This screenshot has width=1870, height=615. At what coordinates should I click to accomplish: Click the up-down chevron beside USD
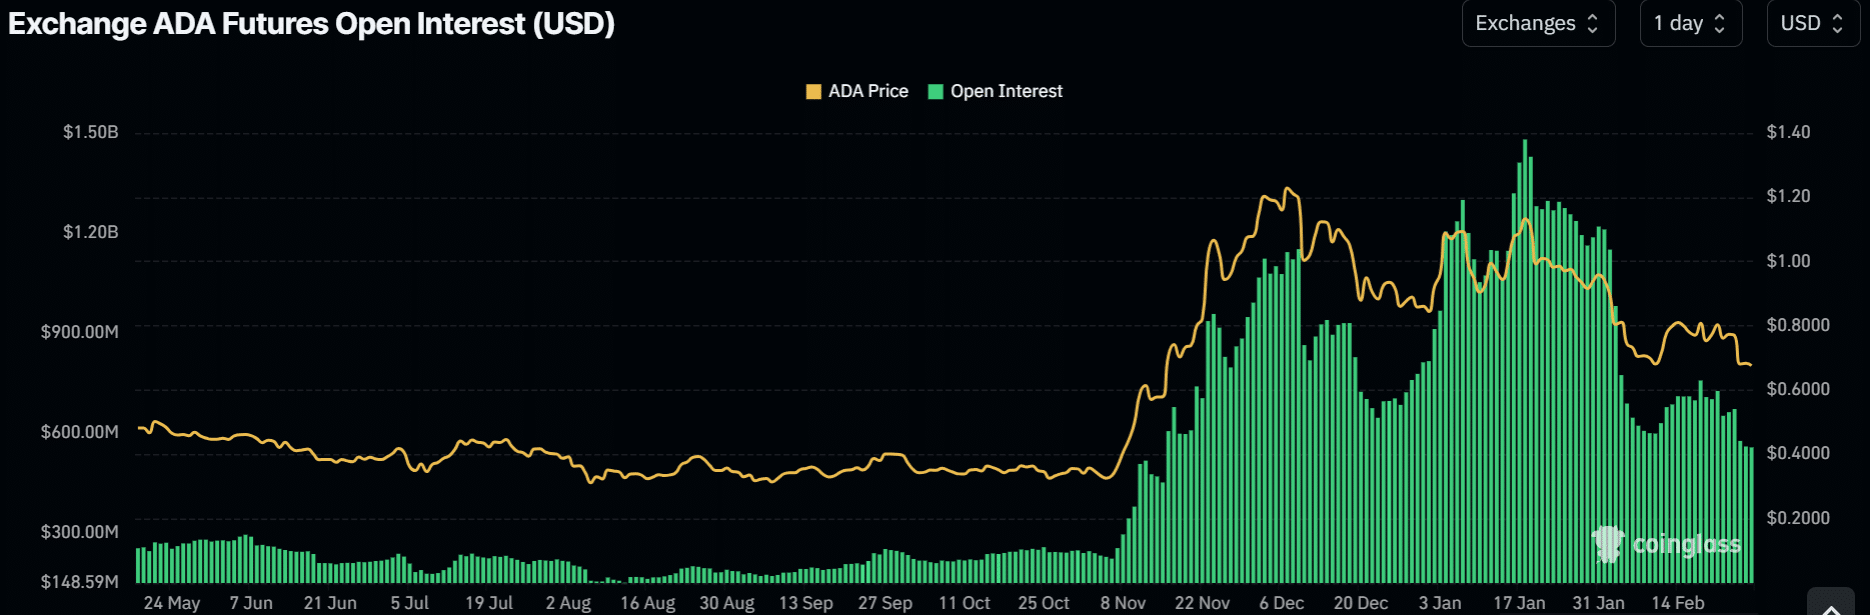(x=1837, y=24)
